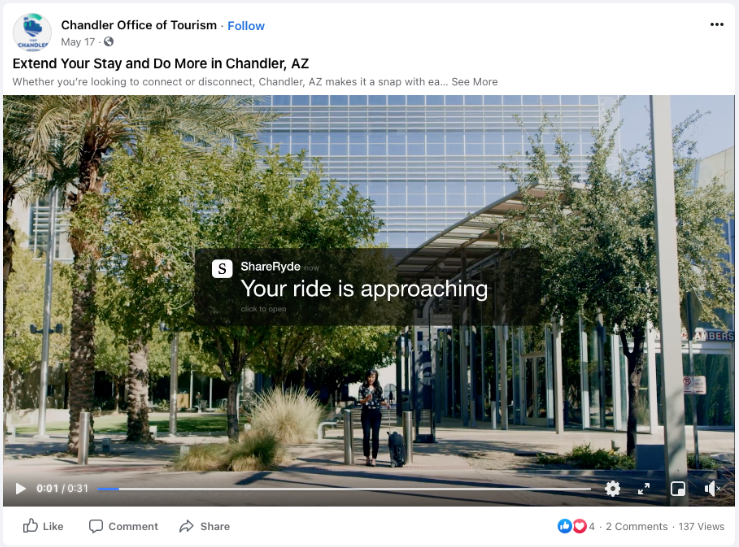Screen dimensions: 739x547
Task: Like the post
Action: (43, 526)
